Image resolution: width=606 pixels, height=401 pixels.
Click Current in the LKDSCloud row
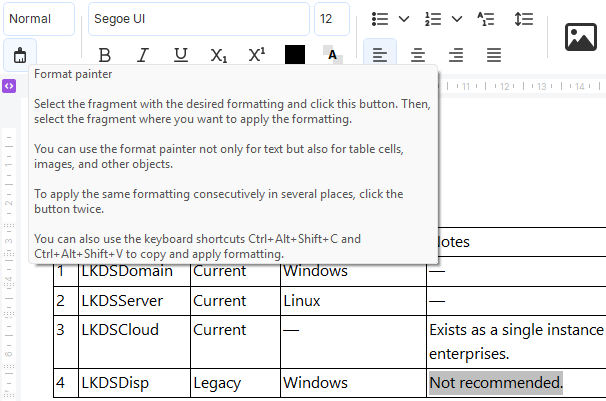(x=220, y=330)
